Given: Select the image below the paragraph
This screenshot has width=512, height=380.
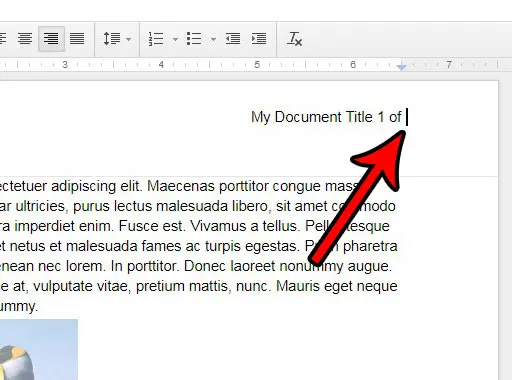Looking at the screenshot, I should 39,349.
